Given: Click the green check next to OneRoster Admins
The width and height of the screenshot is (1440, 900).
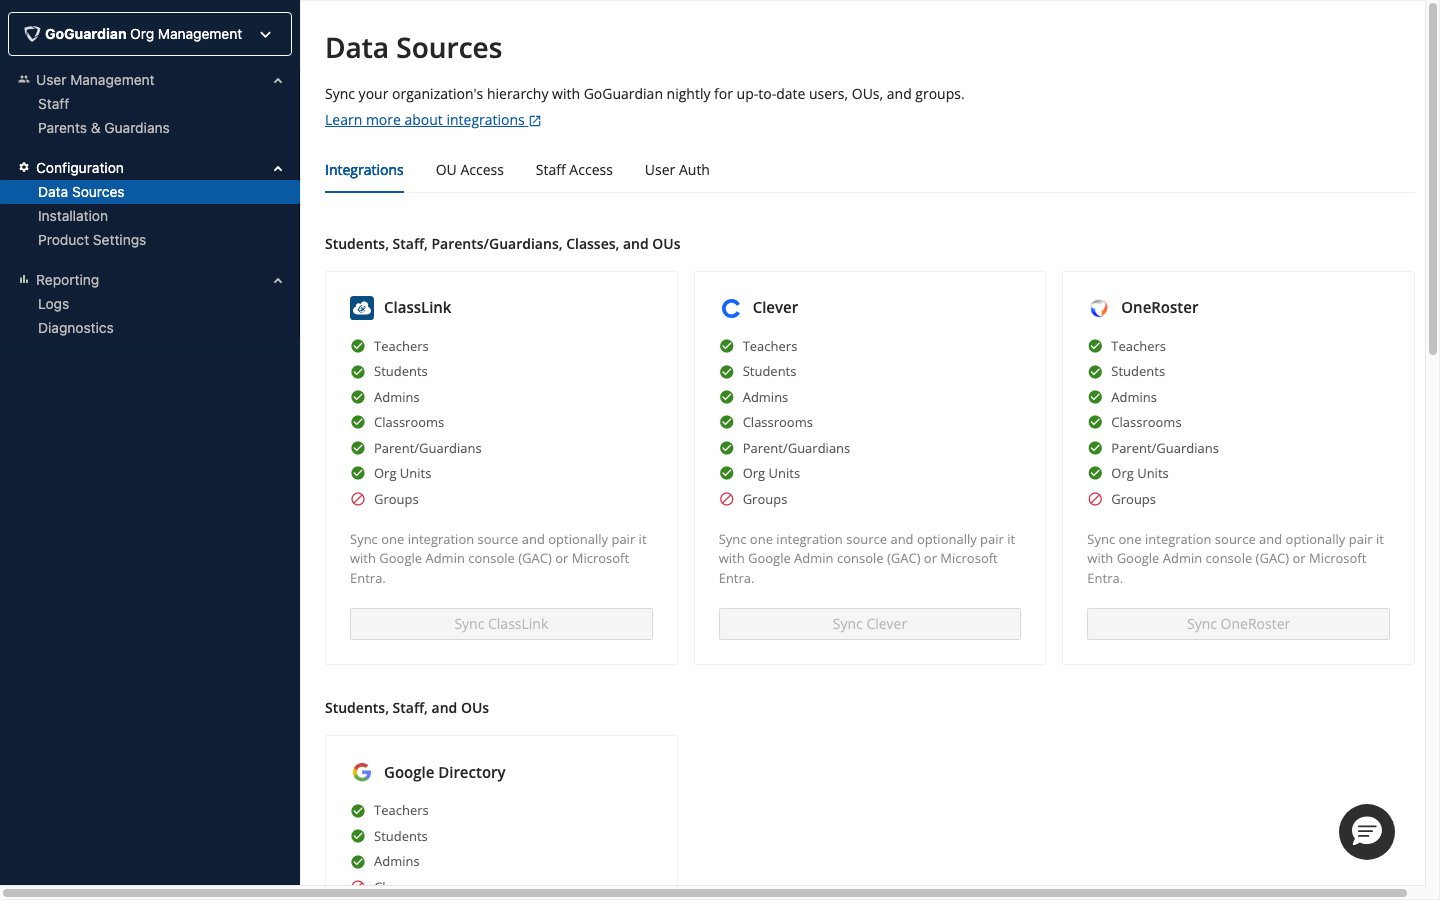Looking at the screenshot, I should [1095, 397].
